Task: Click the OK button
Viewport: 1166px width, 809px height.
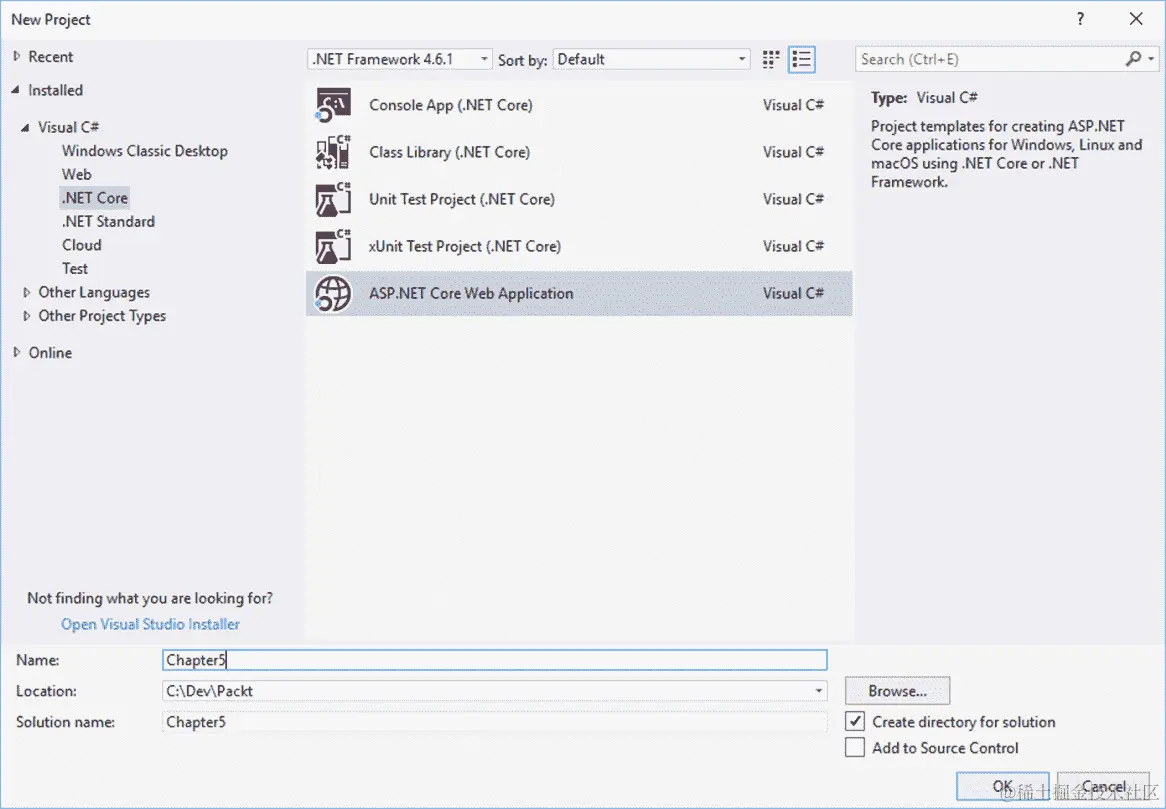Action: click(x=1002, y=787)
